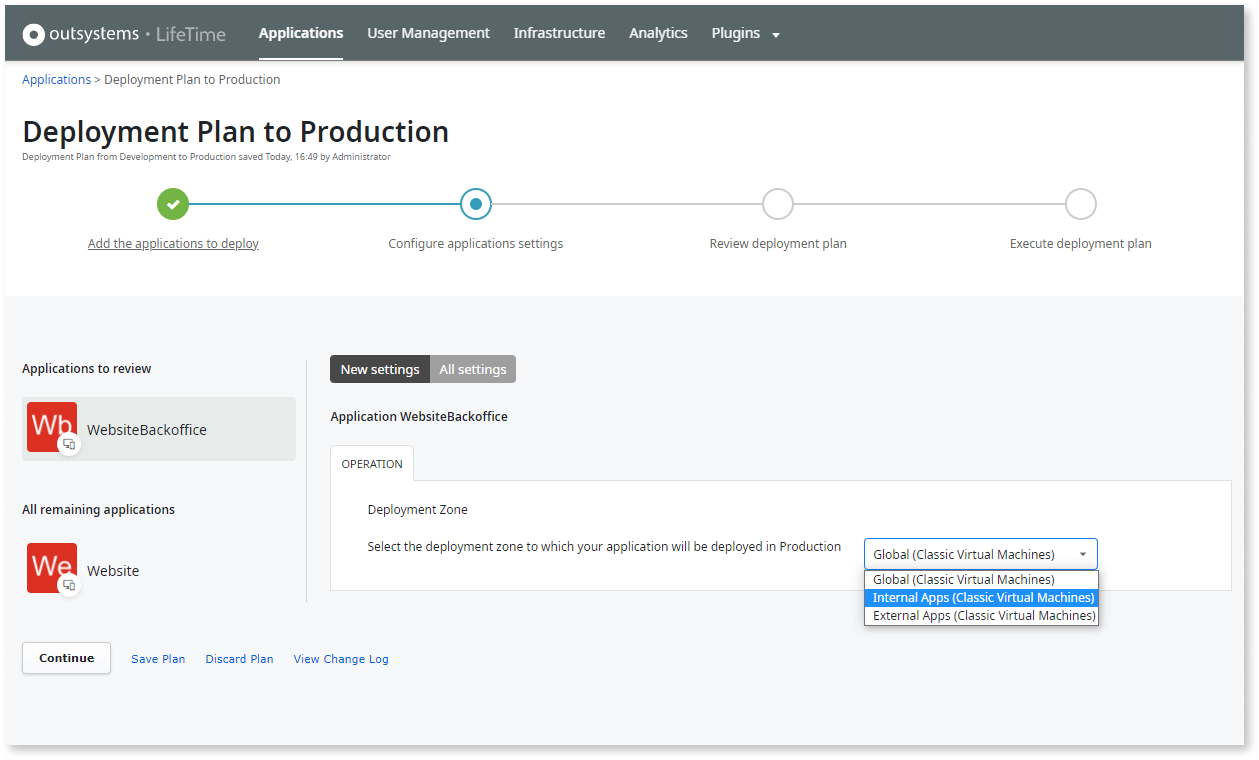Screen dimensions: 1259x760
Task: Click the Execute deployment plan step circle
Action: (x=1080, y=204)
